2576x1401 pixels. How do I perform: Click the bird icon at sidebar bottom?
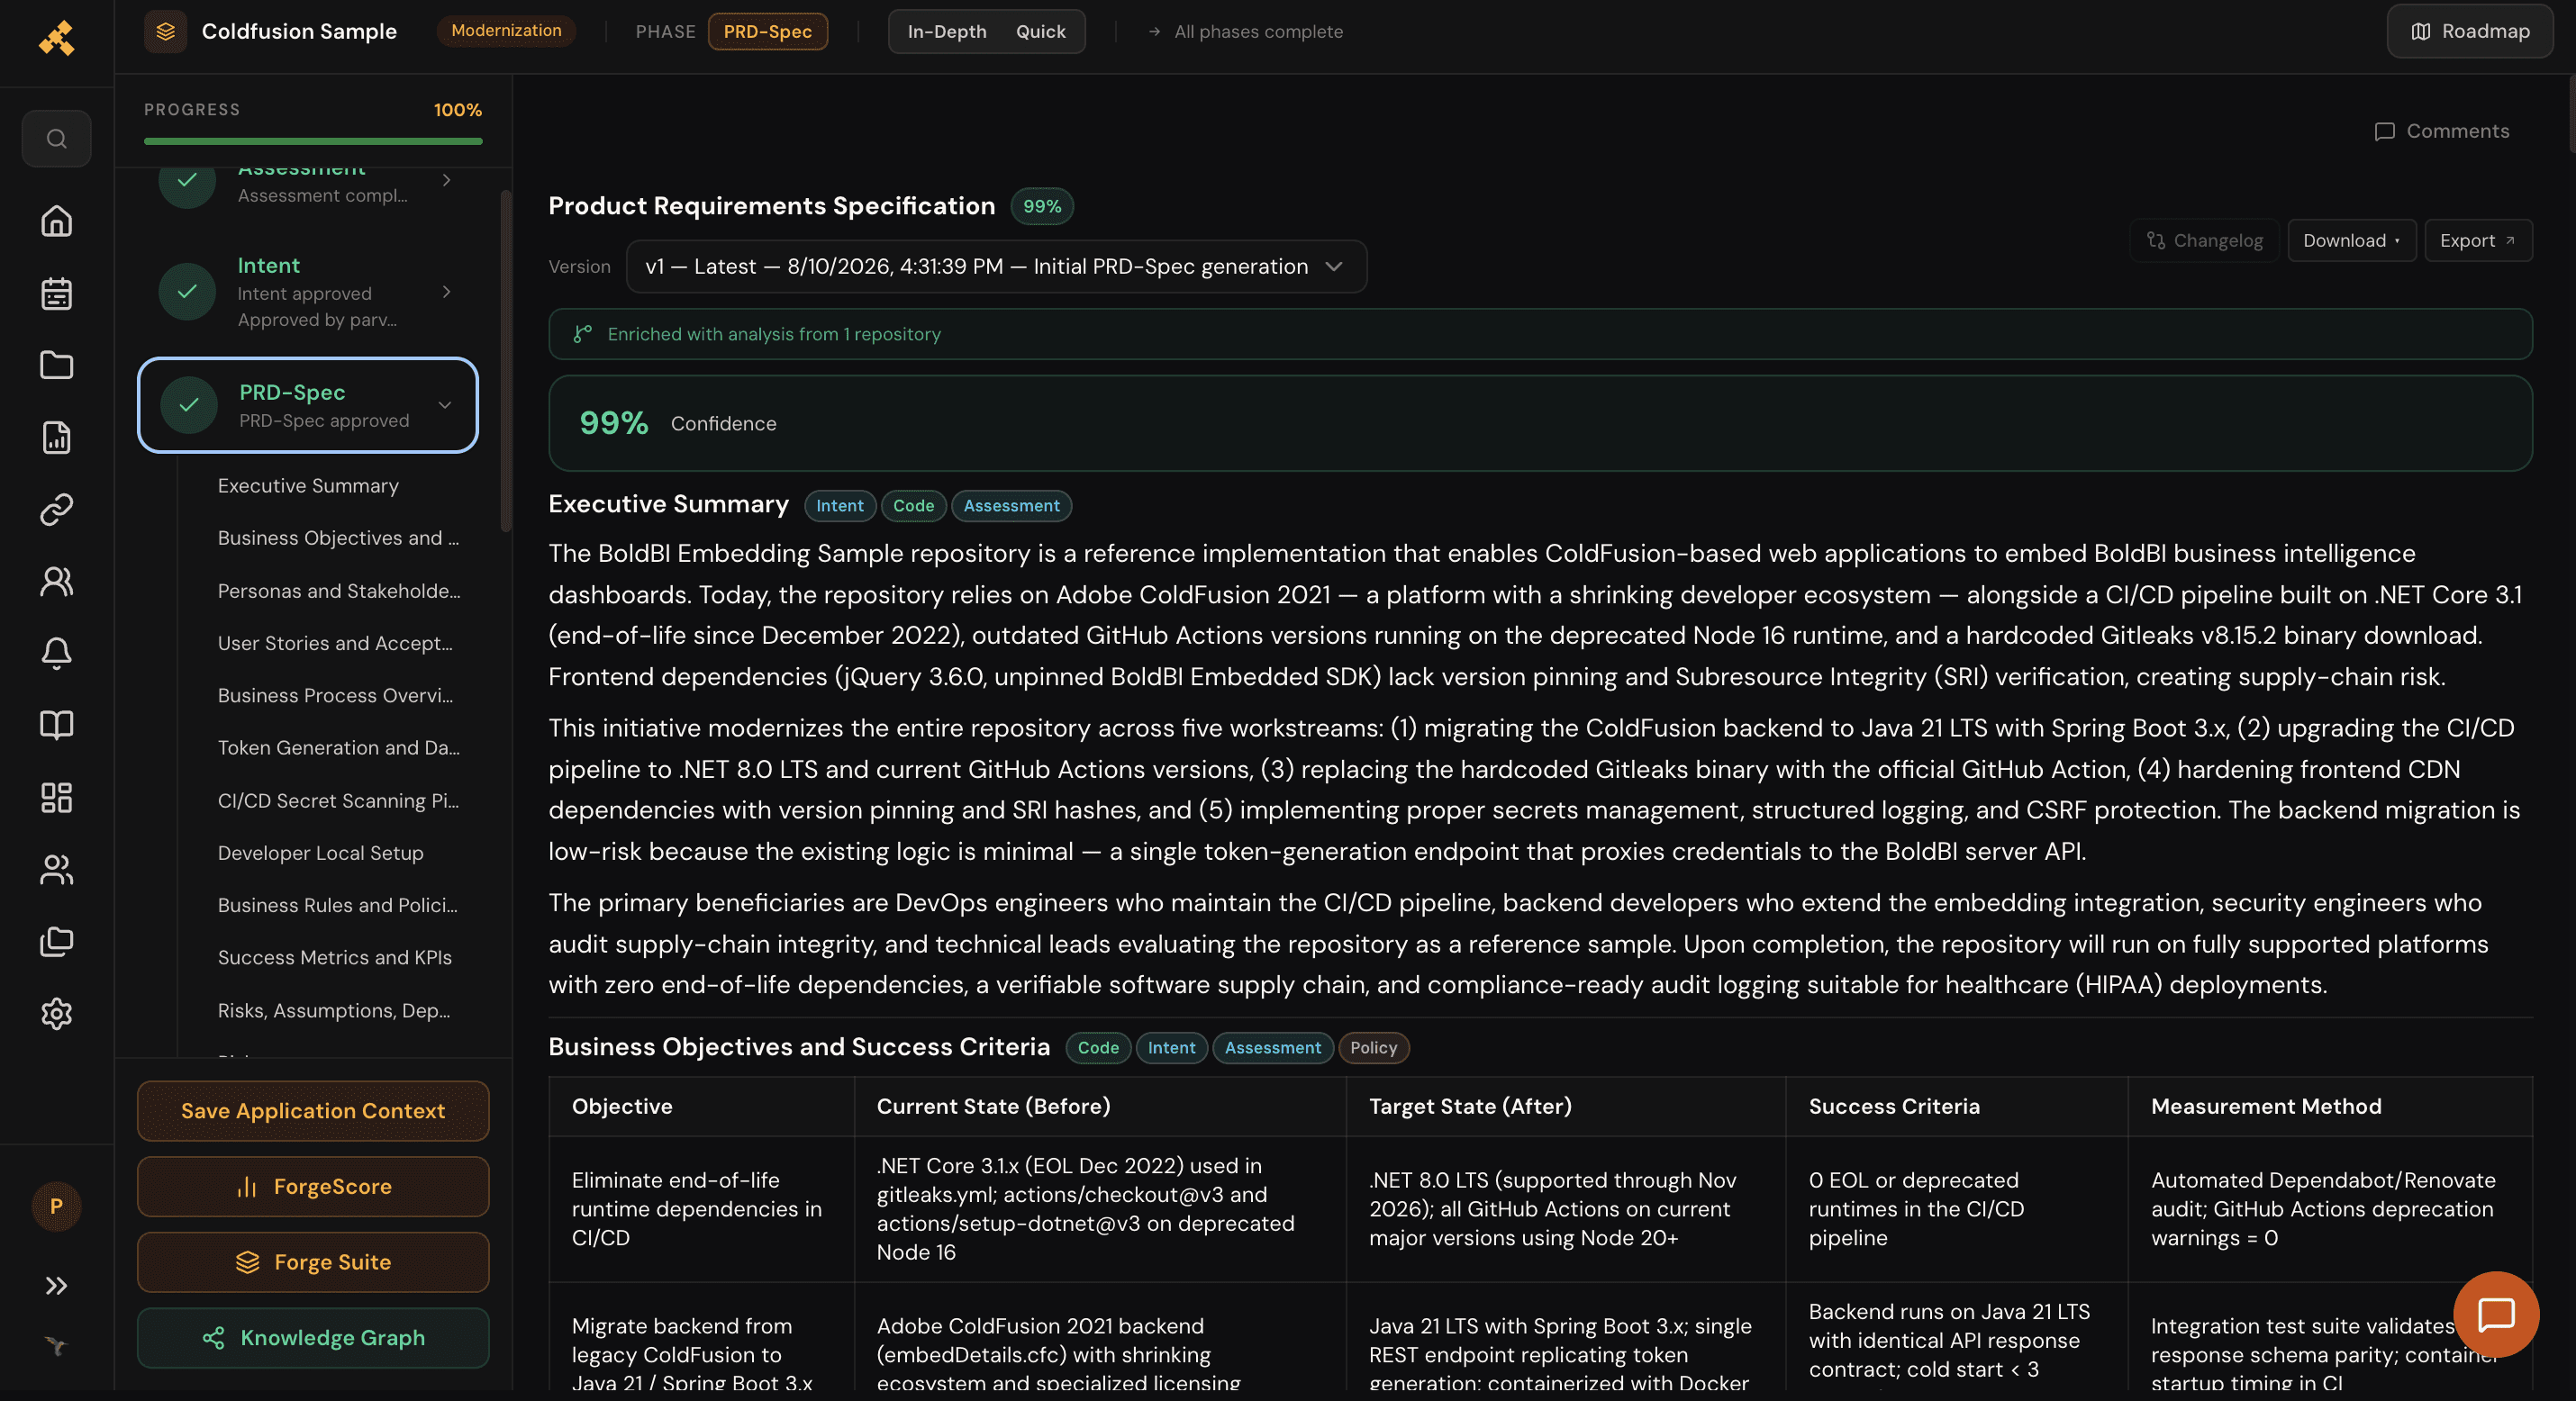coord(56,1346)
